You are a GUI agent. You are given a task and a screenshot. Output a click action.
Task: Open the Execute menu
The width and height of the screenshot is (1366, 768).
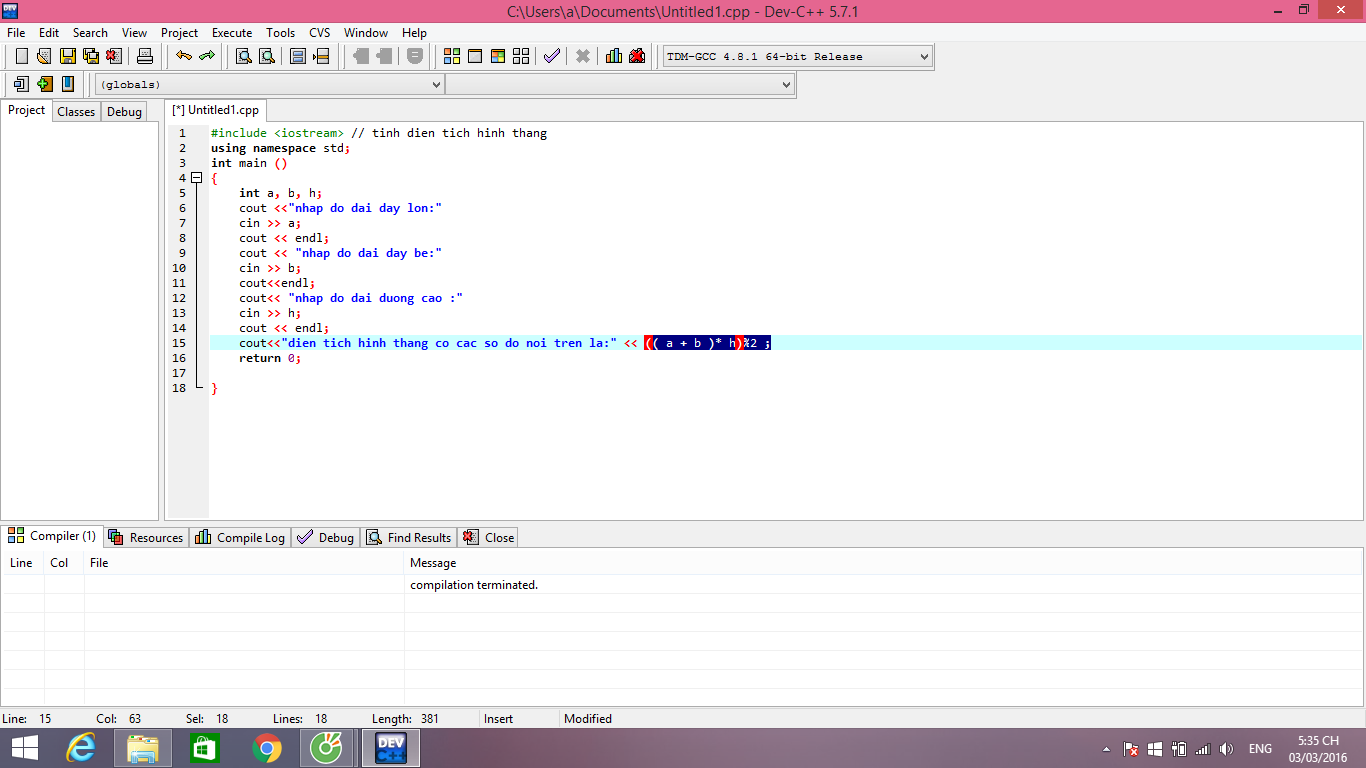coord(232,33)
